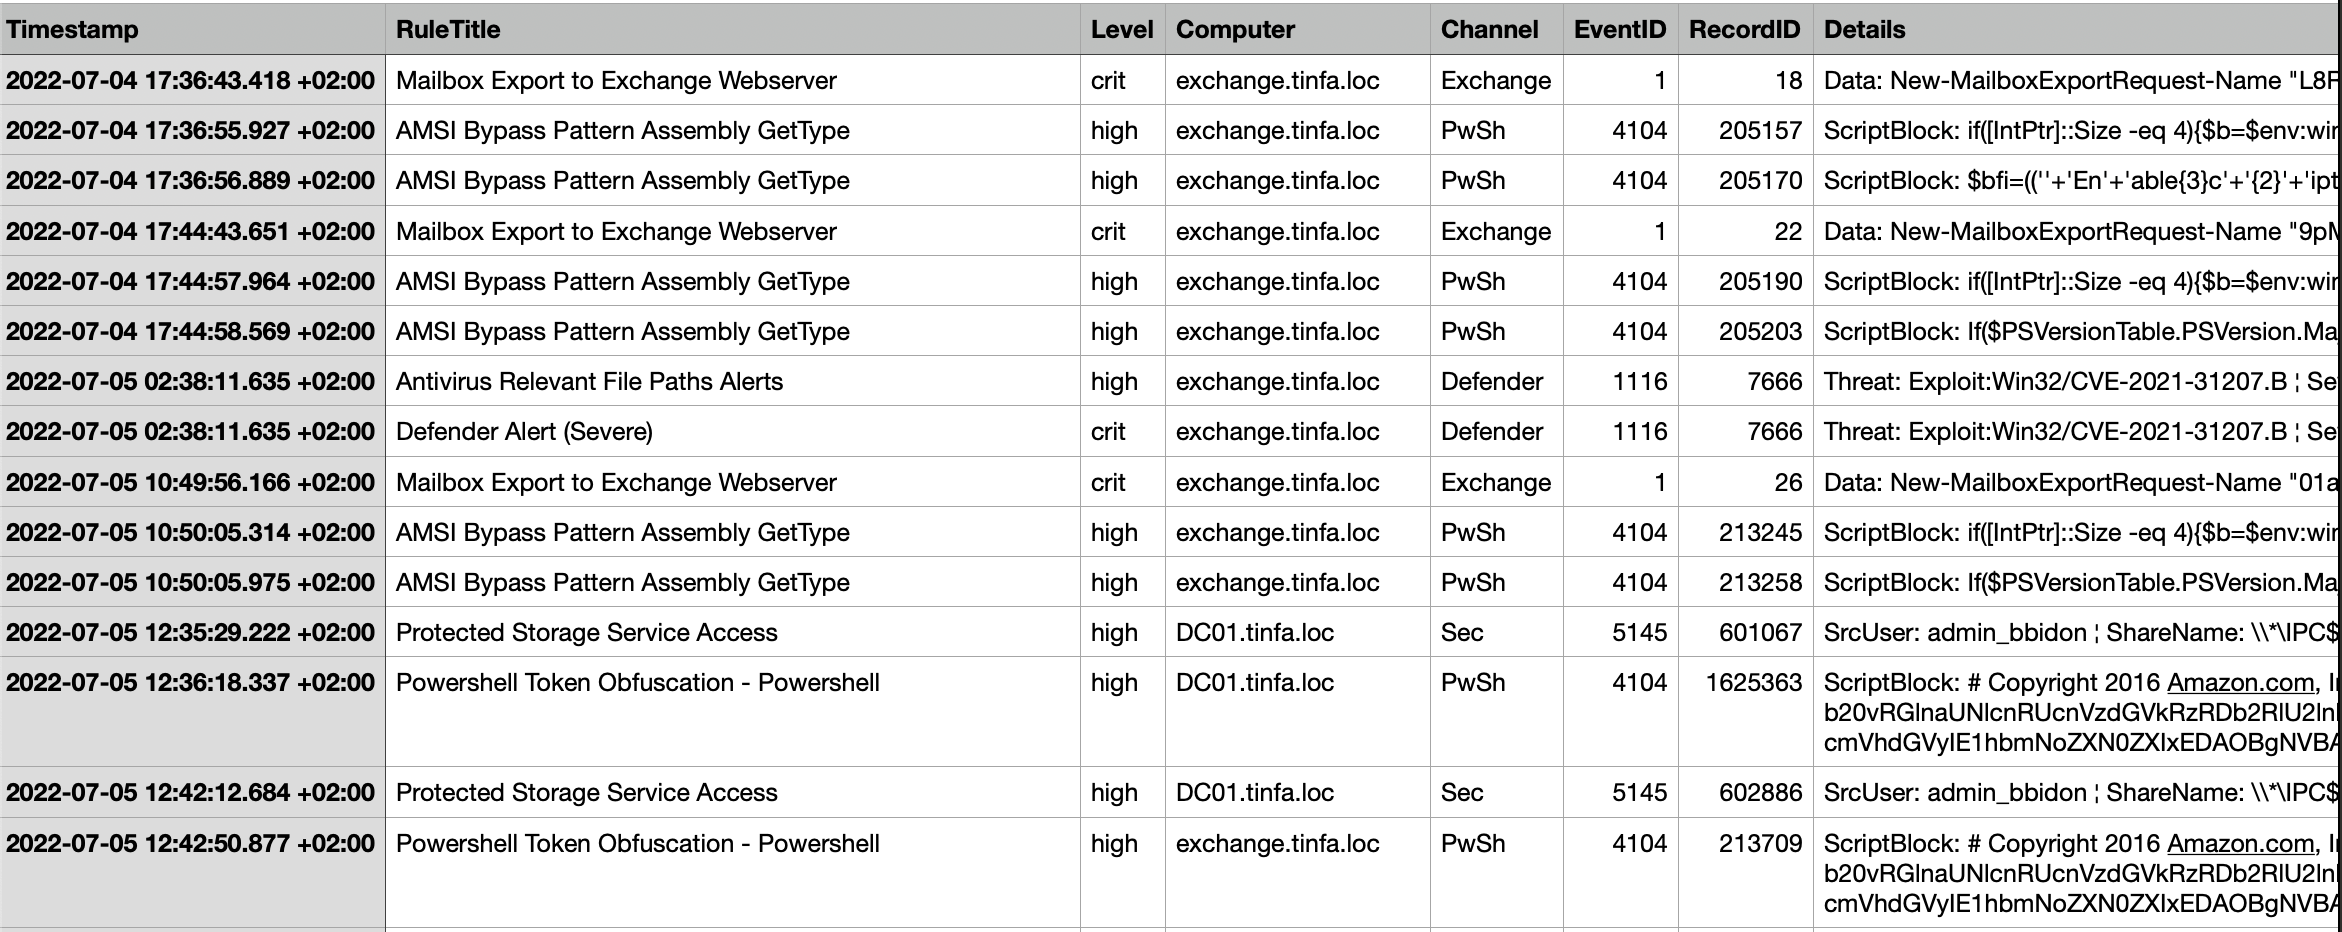The width and height of the screenshot is (2342, 932).
Task: Click timestamp 2022-07-04 17:36:43.418 cell
Action: click(191, 81)
